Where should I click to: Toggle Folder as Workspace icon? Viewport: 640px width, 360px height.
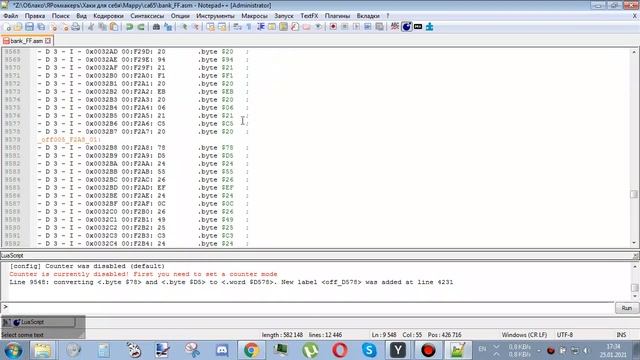click(306, 27)
